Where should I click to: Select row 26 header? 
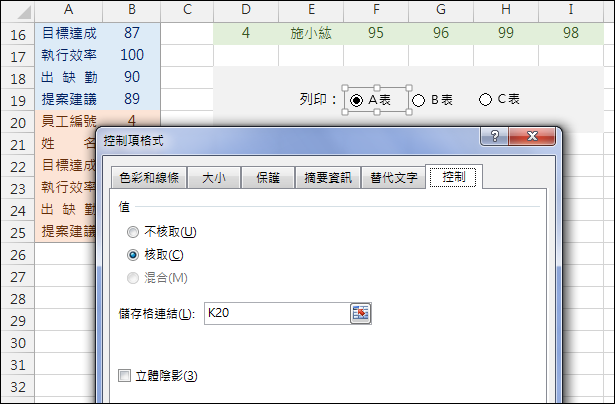pyautogui.click(x=18, y=255)
